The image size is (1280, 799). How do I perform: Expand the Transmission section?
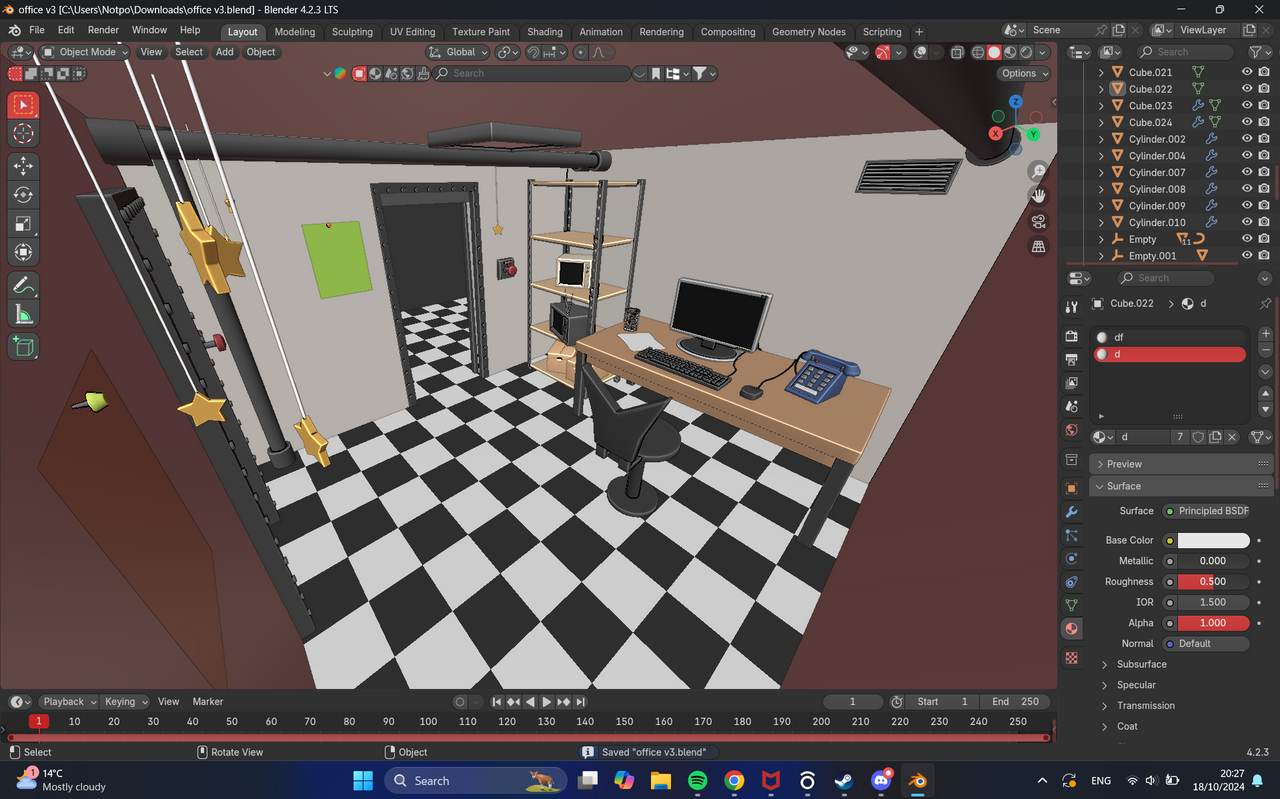pyautogui.click(x=1145, y=705)
